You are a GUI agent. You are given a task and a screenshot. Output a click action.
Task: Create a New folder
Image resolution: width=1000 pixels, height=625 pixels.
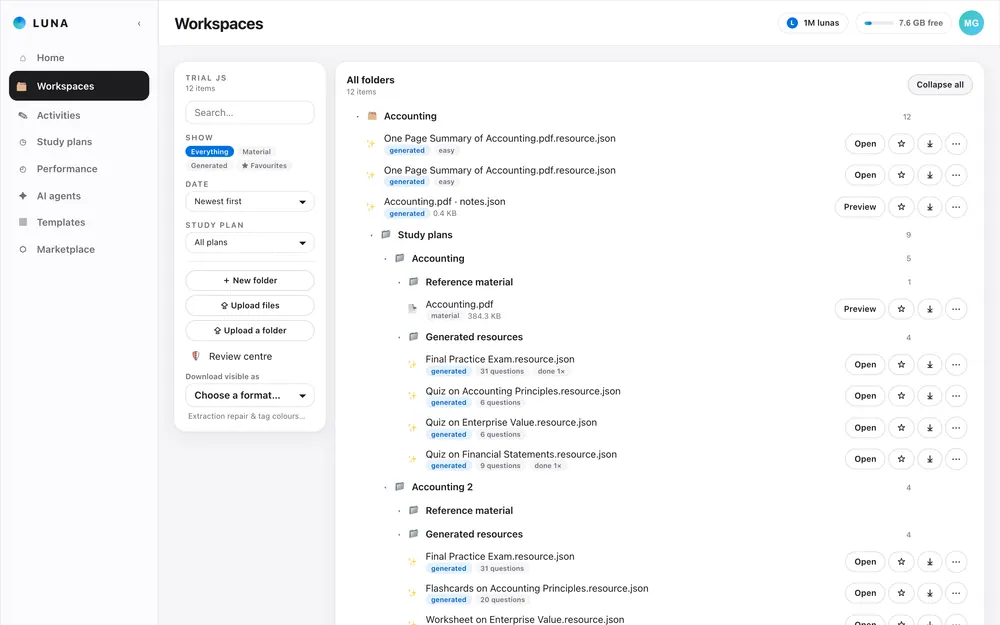tap(250, 281)
